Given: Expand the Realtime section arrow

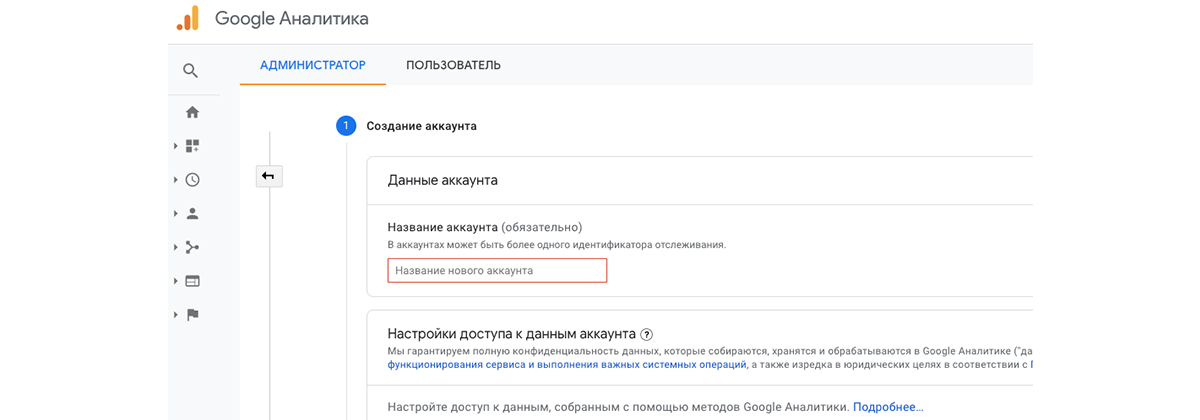Looking at the screenshot, I should click(176, 180).
